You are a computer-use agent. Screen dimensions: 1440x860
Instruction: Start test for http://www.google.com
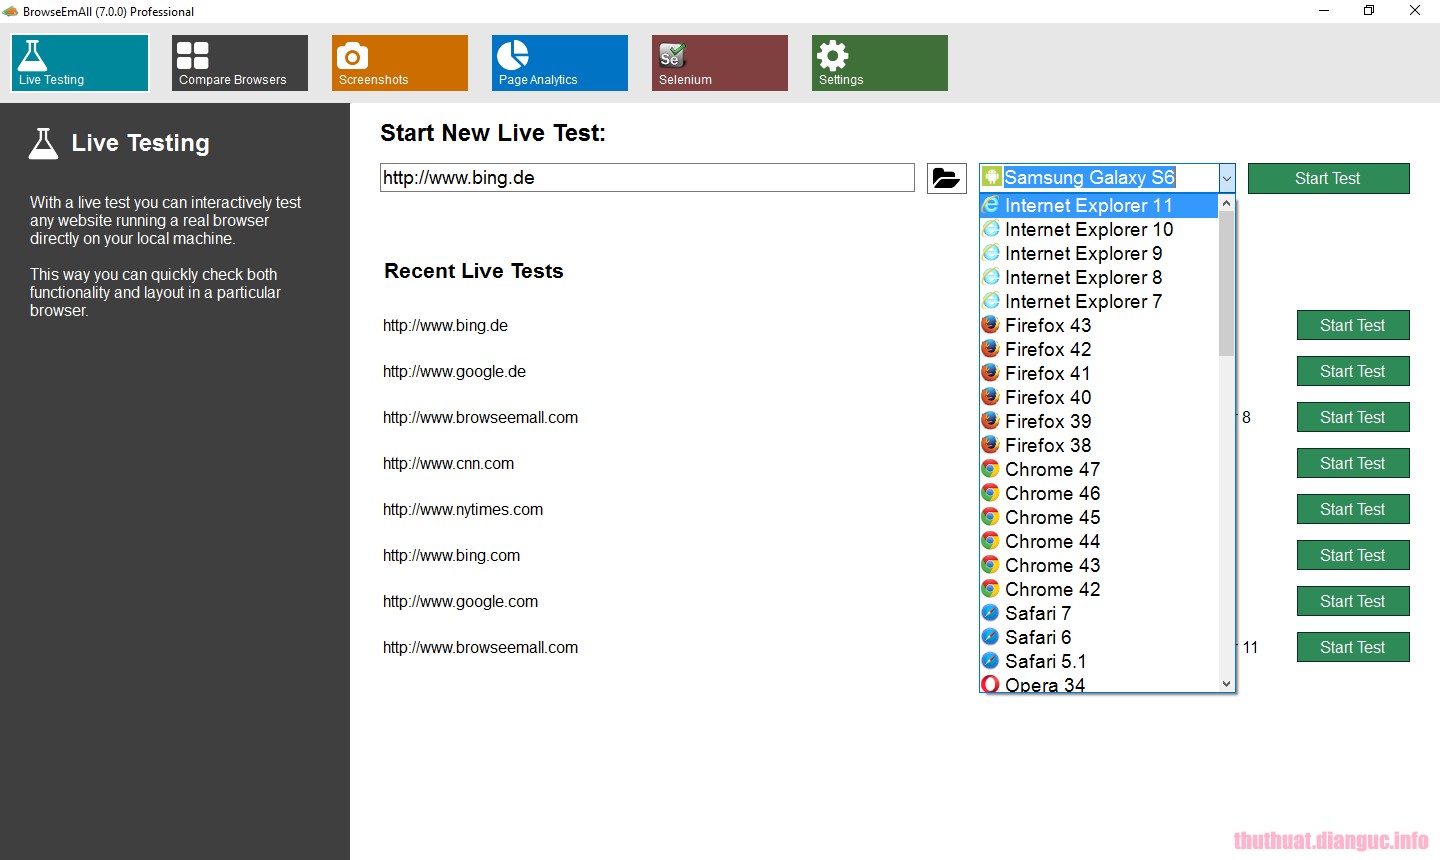coord(1353,601)
